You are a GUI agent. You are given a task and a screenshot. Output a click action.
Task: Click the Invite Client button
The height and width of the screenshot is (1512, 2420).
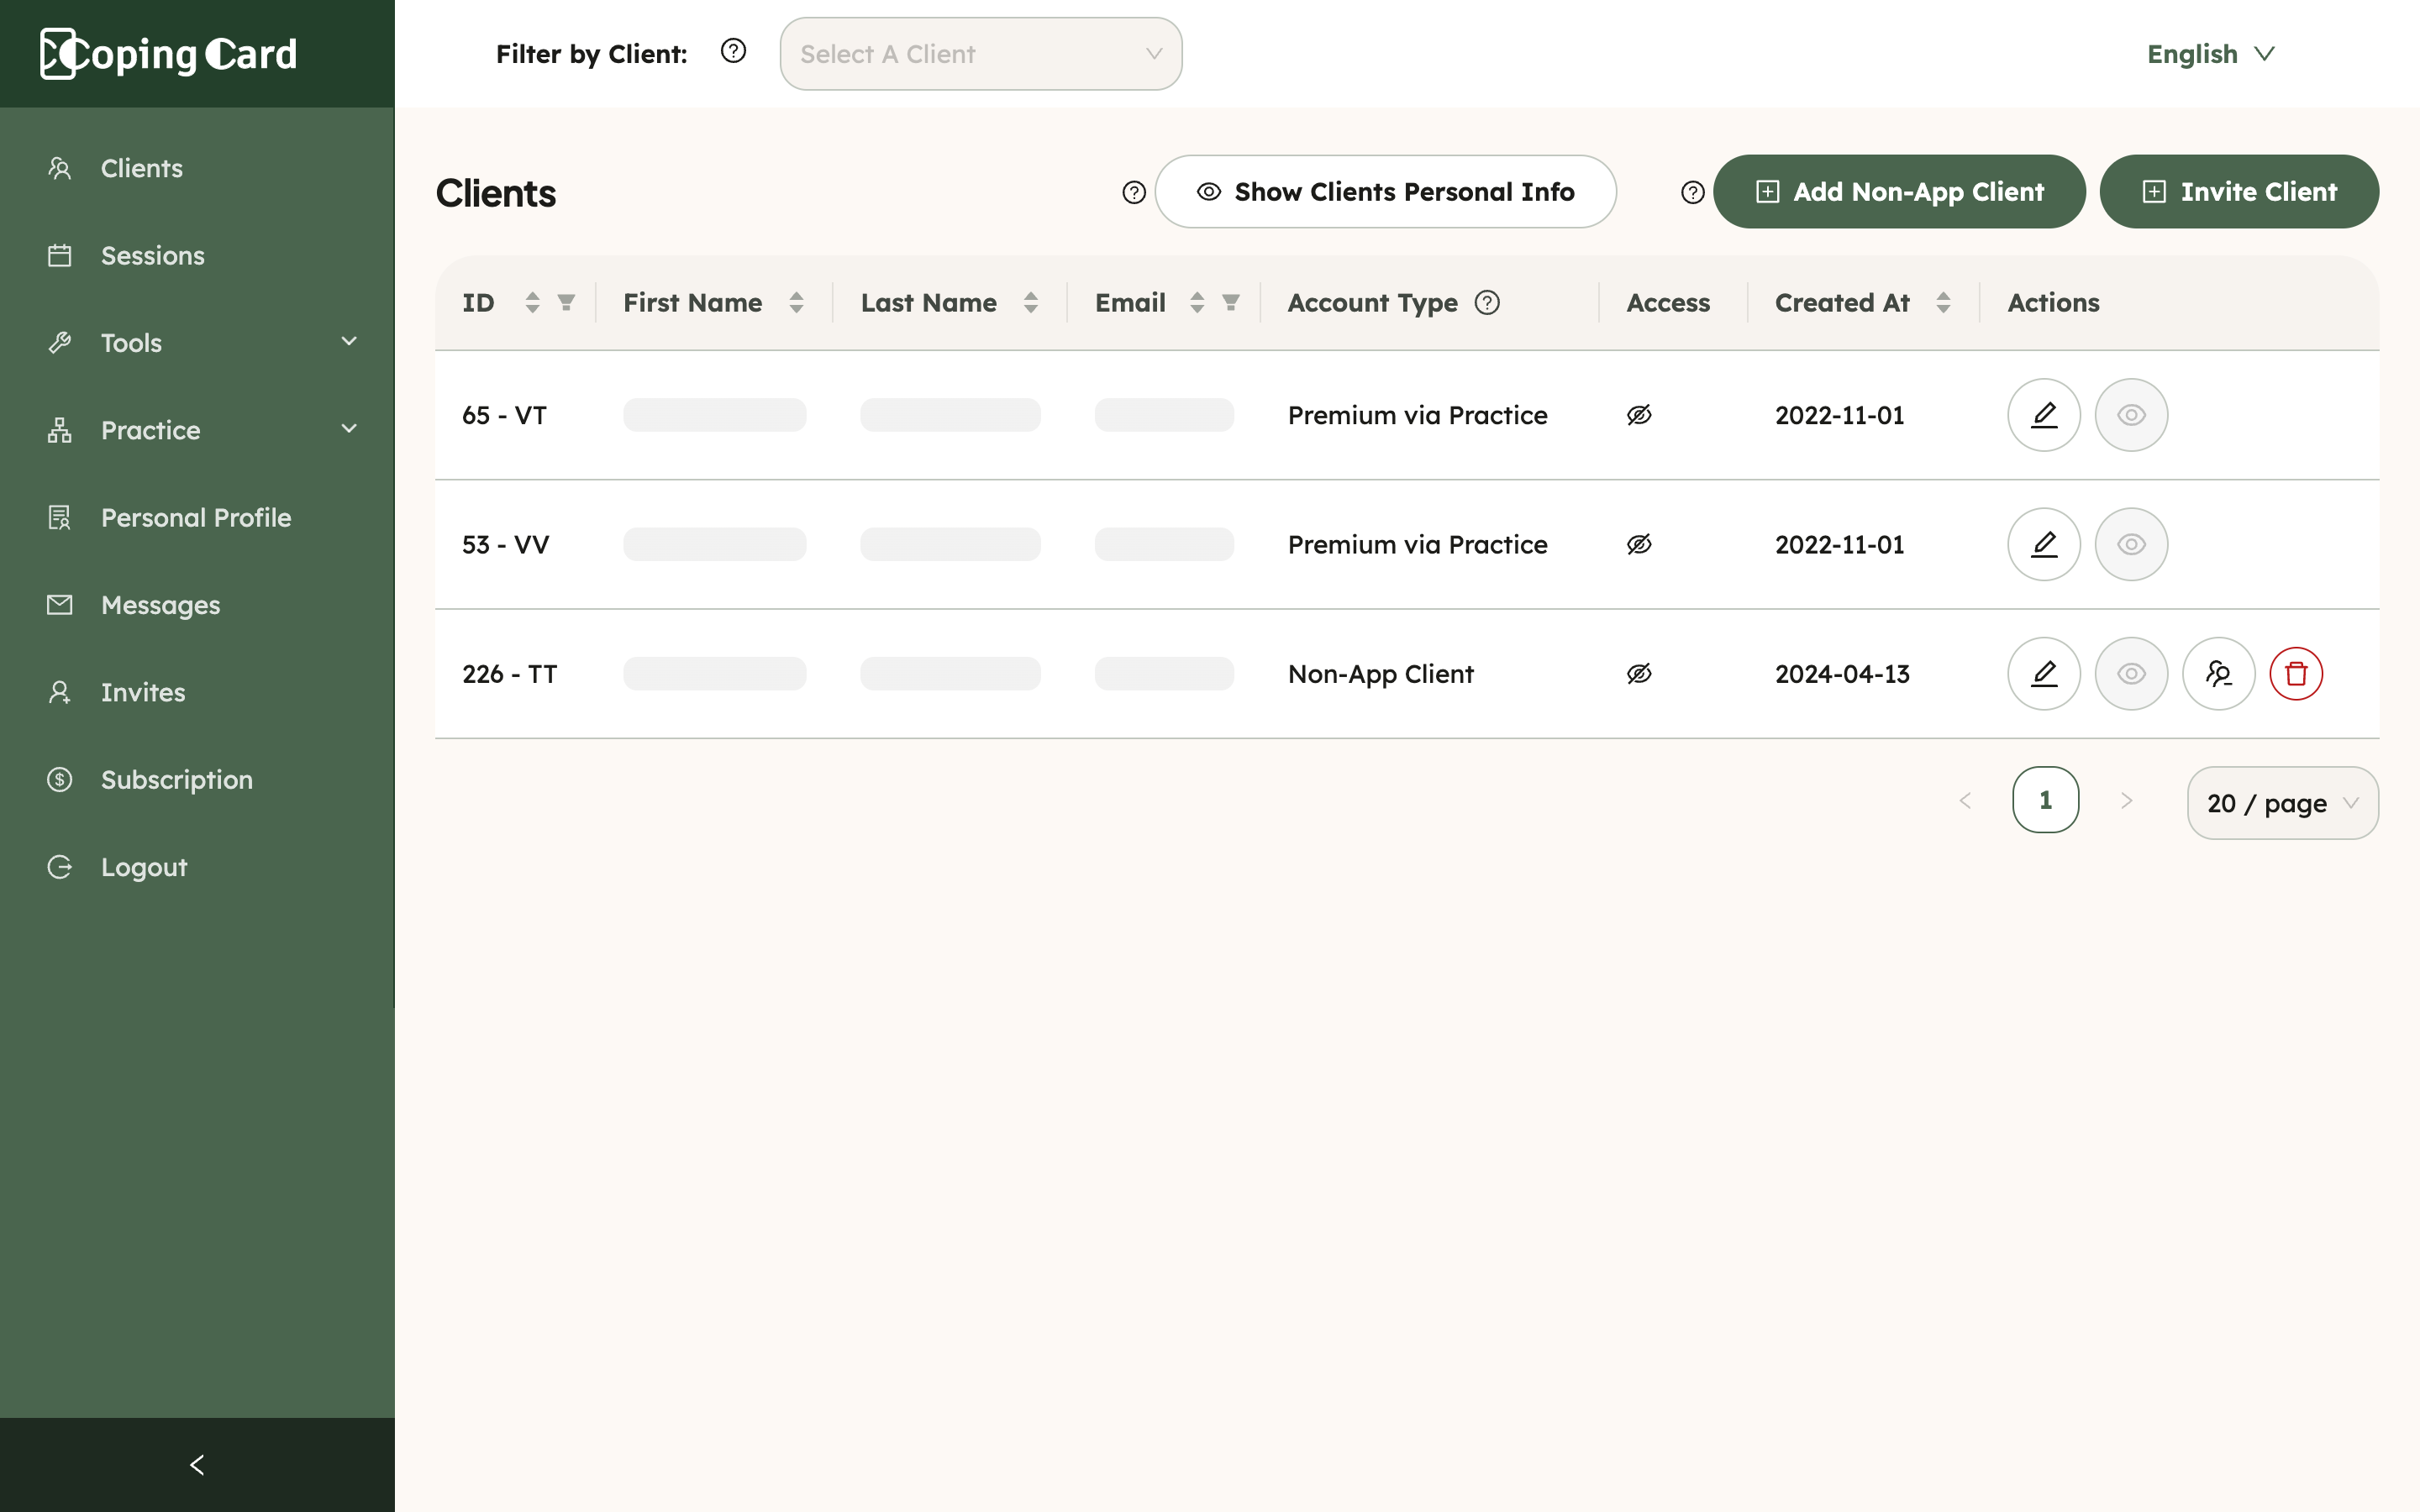tap(2239, 191)
